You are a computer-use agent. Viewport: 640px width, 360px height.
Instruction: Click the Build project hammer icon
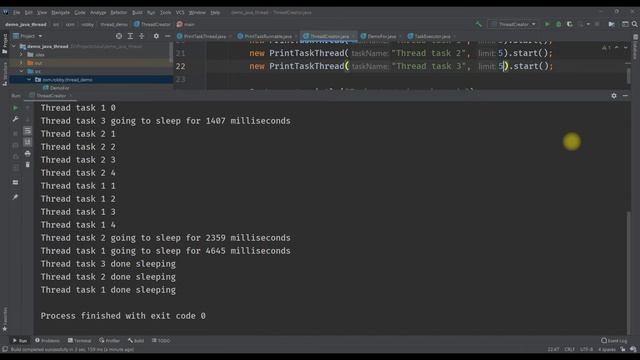(x=478, y=24)
